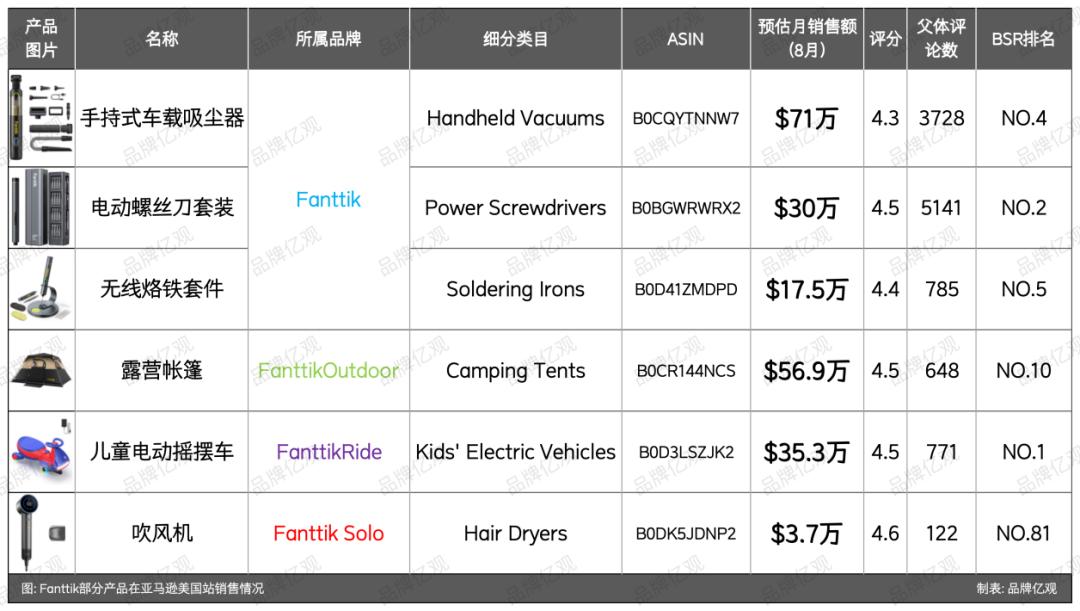
Task: Click the BSR排名 column header
Action: (1023, 39)
